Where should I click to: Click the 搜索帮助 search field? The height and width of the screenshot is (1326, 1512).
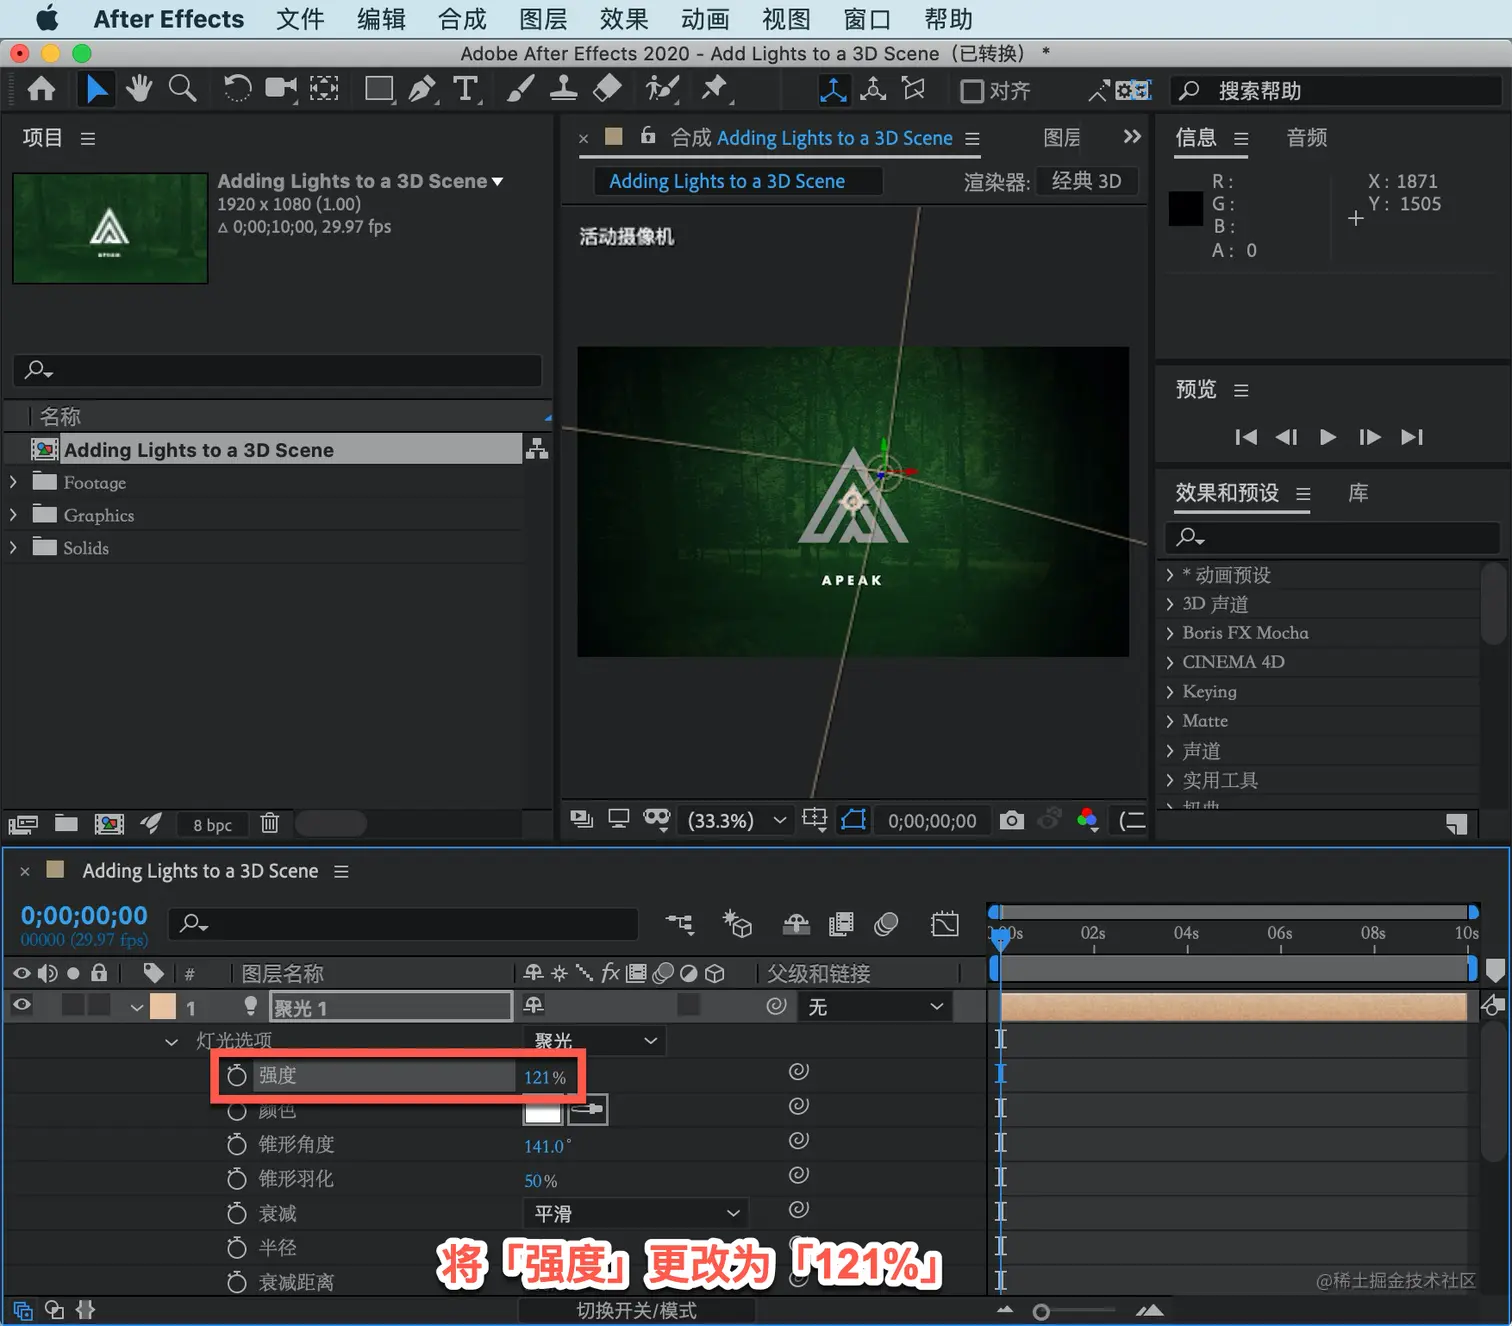1336,91
